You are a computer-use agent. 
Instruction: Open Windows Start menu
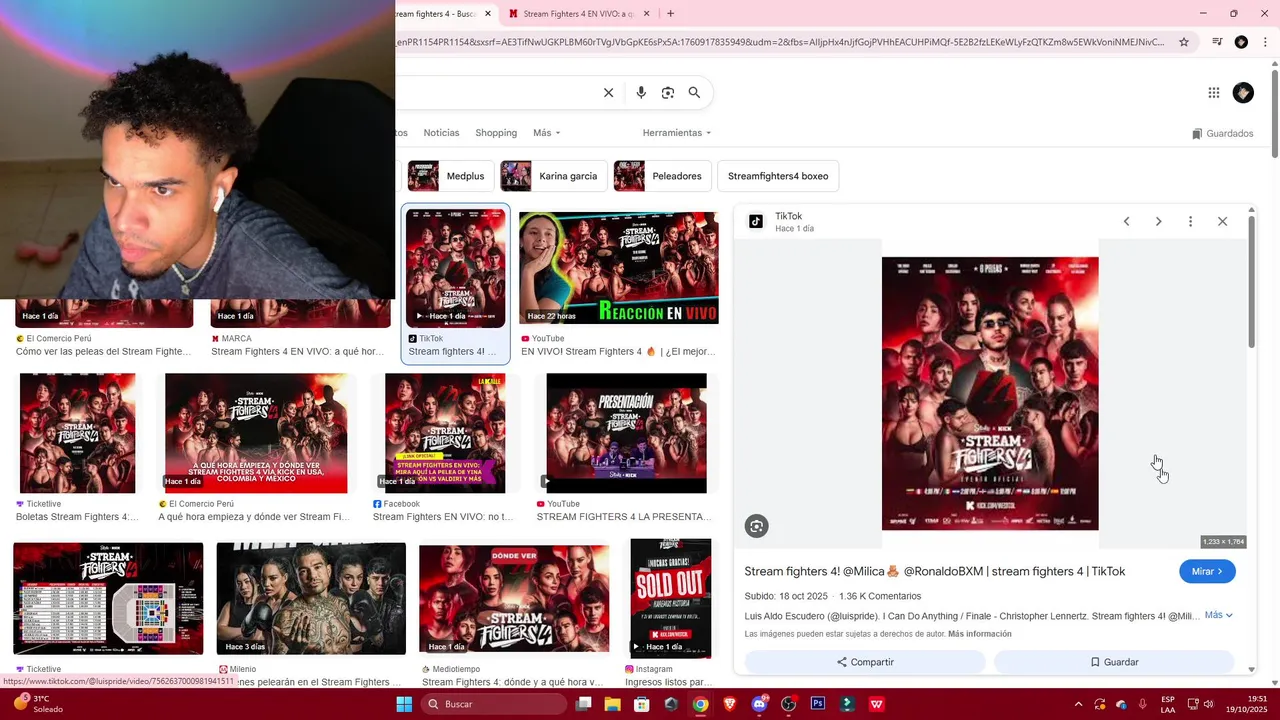[x=404, y=704]
